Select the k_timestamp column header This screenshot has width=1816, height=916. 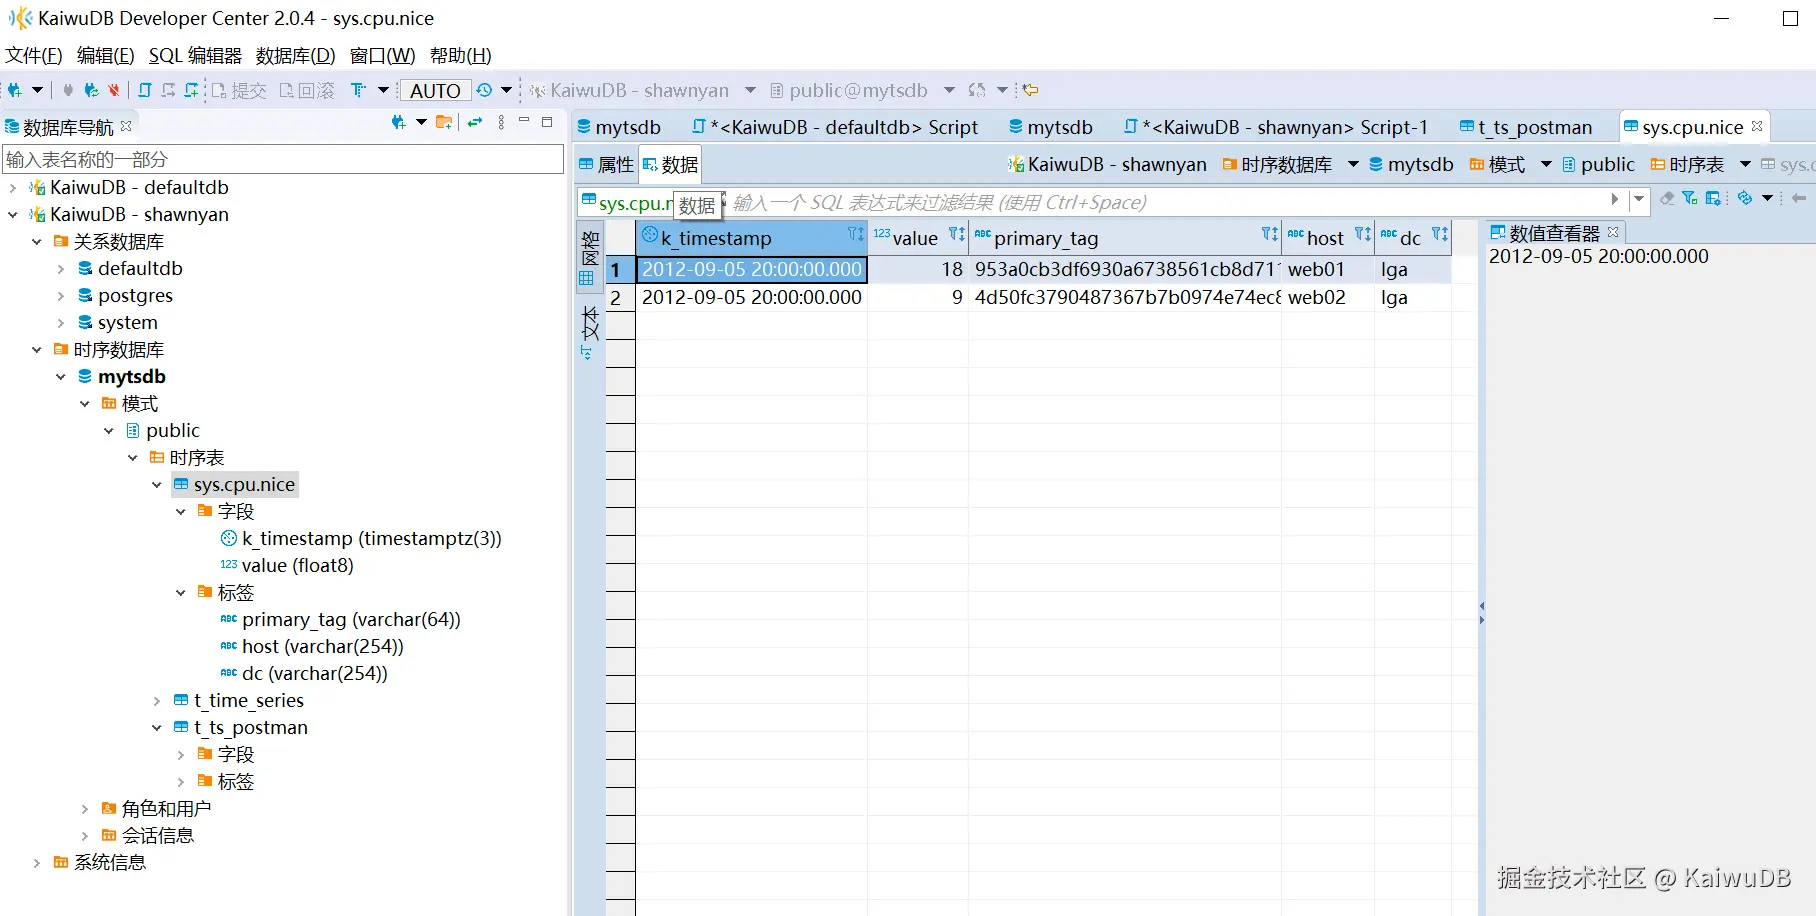751,238
